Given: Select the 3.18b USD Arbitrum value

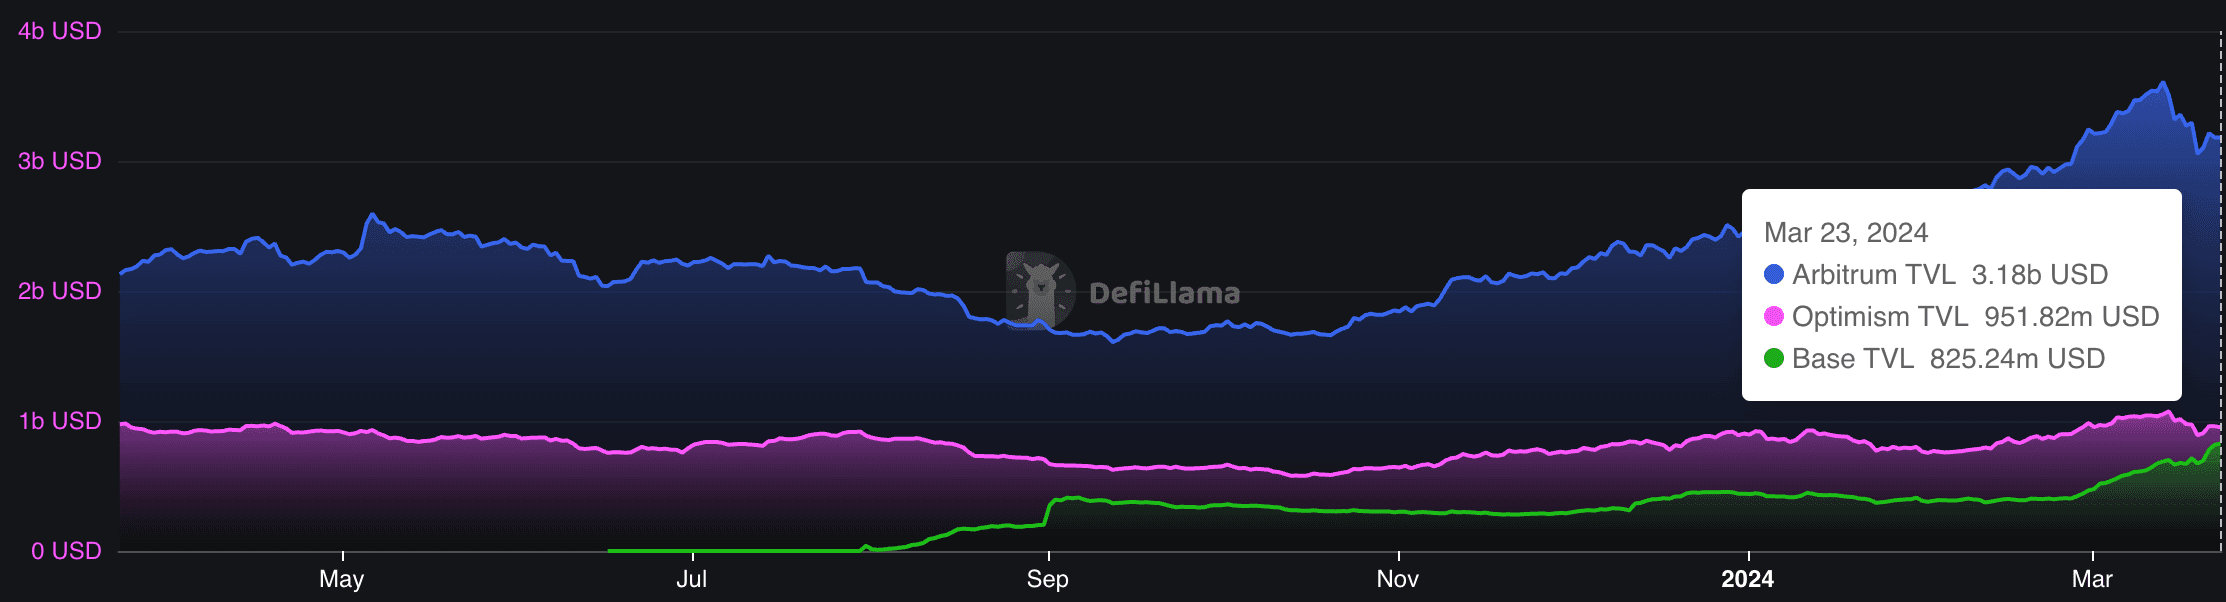Looking at the screenshot, I should point(2040,274).
